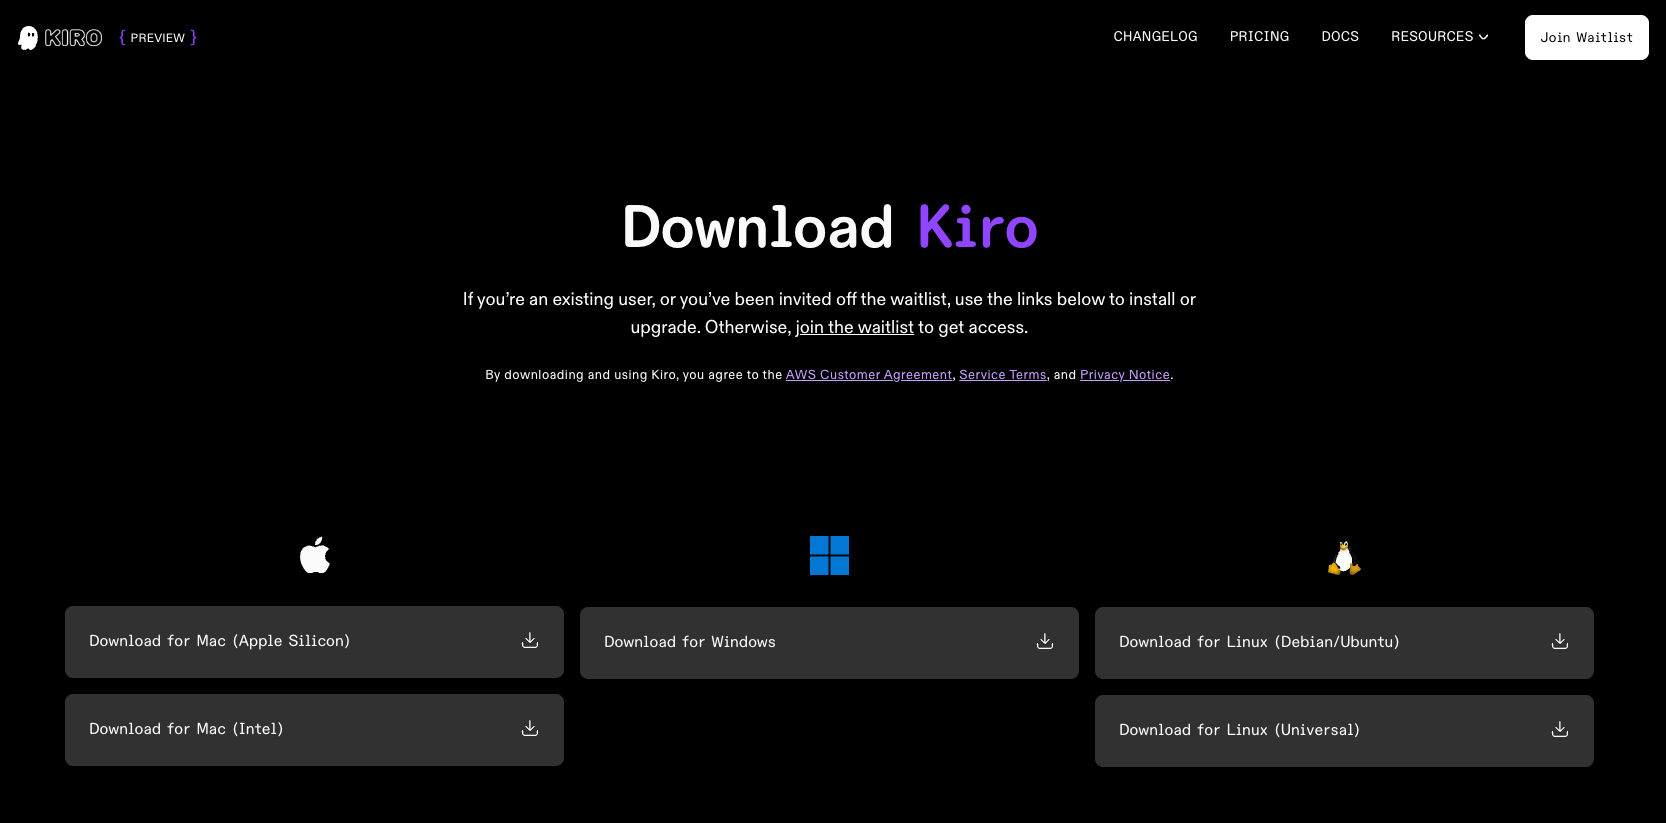Screen dimensions: 1666x823
Task: Click download arrow for Mac Intel
Action: 530,728
